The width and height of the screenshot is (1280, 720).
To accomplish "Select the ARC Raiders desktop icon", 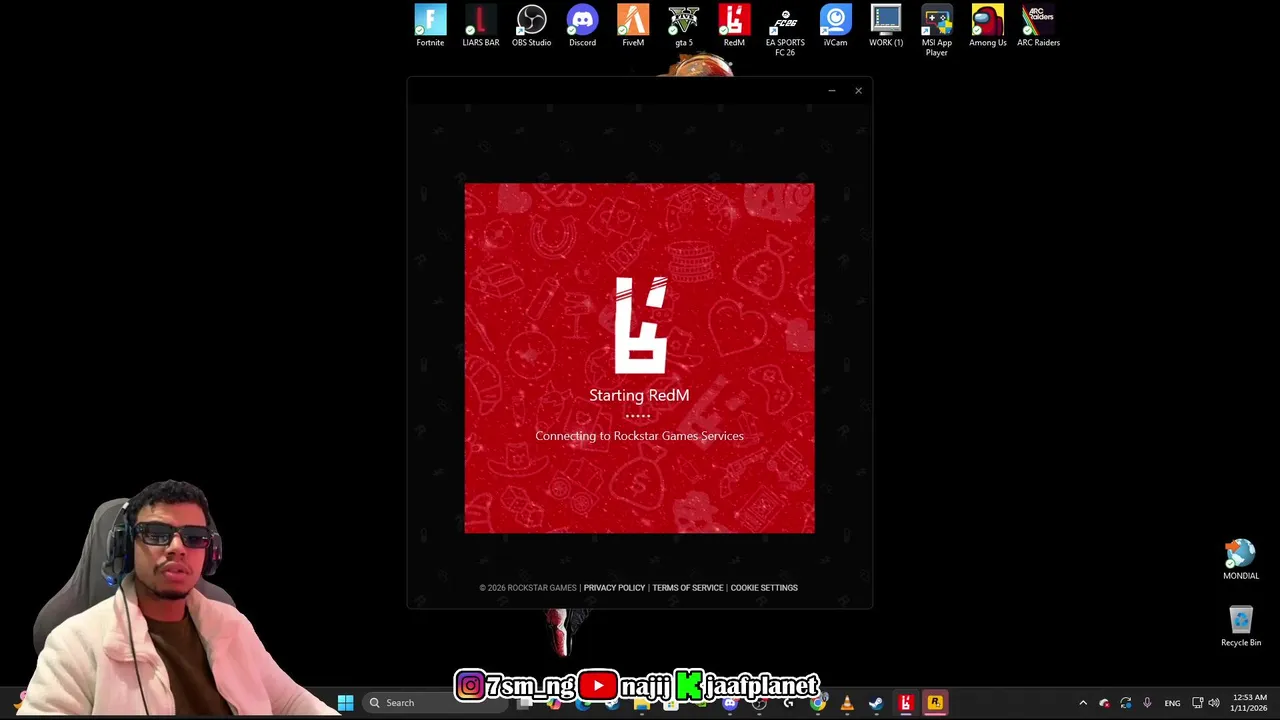I will click(1038, 26).
